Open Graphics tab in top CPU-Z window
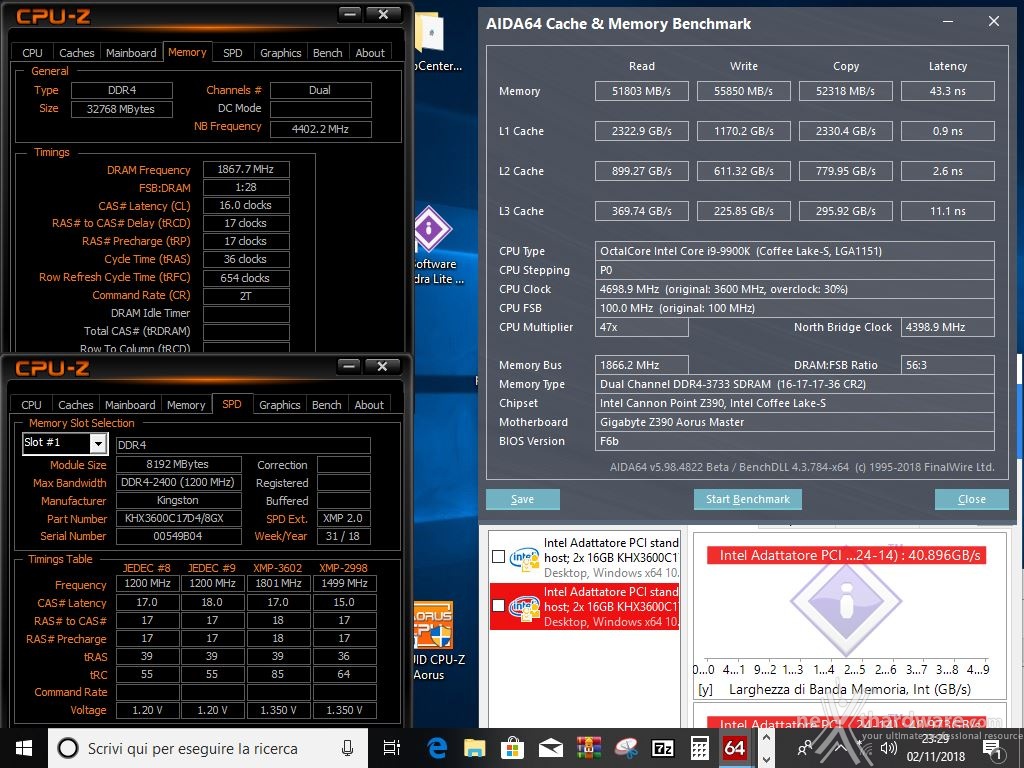Screen dimensions: 1024x768 click(280, 53)
